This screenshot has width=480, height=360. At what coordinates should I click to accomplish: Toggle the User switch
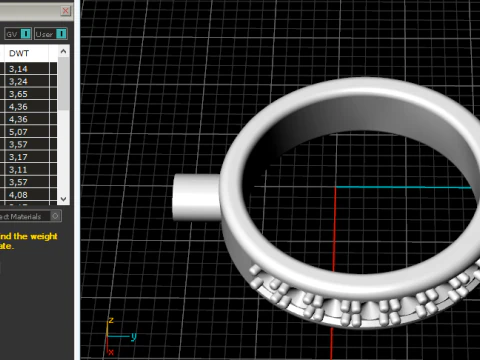pyautogui.click(x=51, y=34)
